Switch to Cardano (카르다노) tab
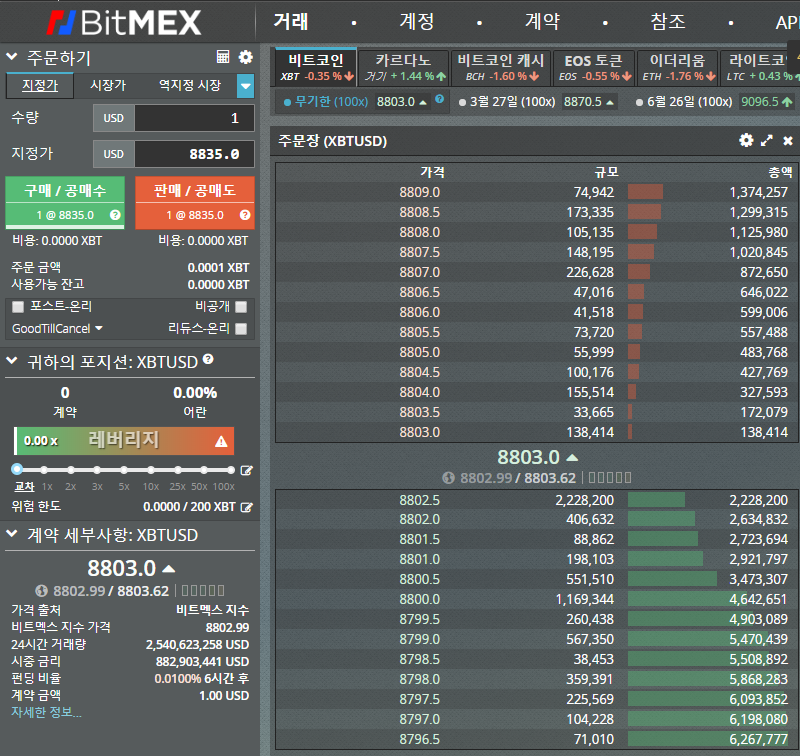Screen dimensions: 800x756 404,67
